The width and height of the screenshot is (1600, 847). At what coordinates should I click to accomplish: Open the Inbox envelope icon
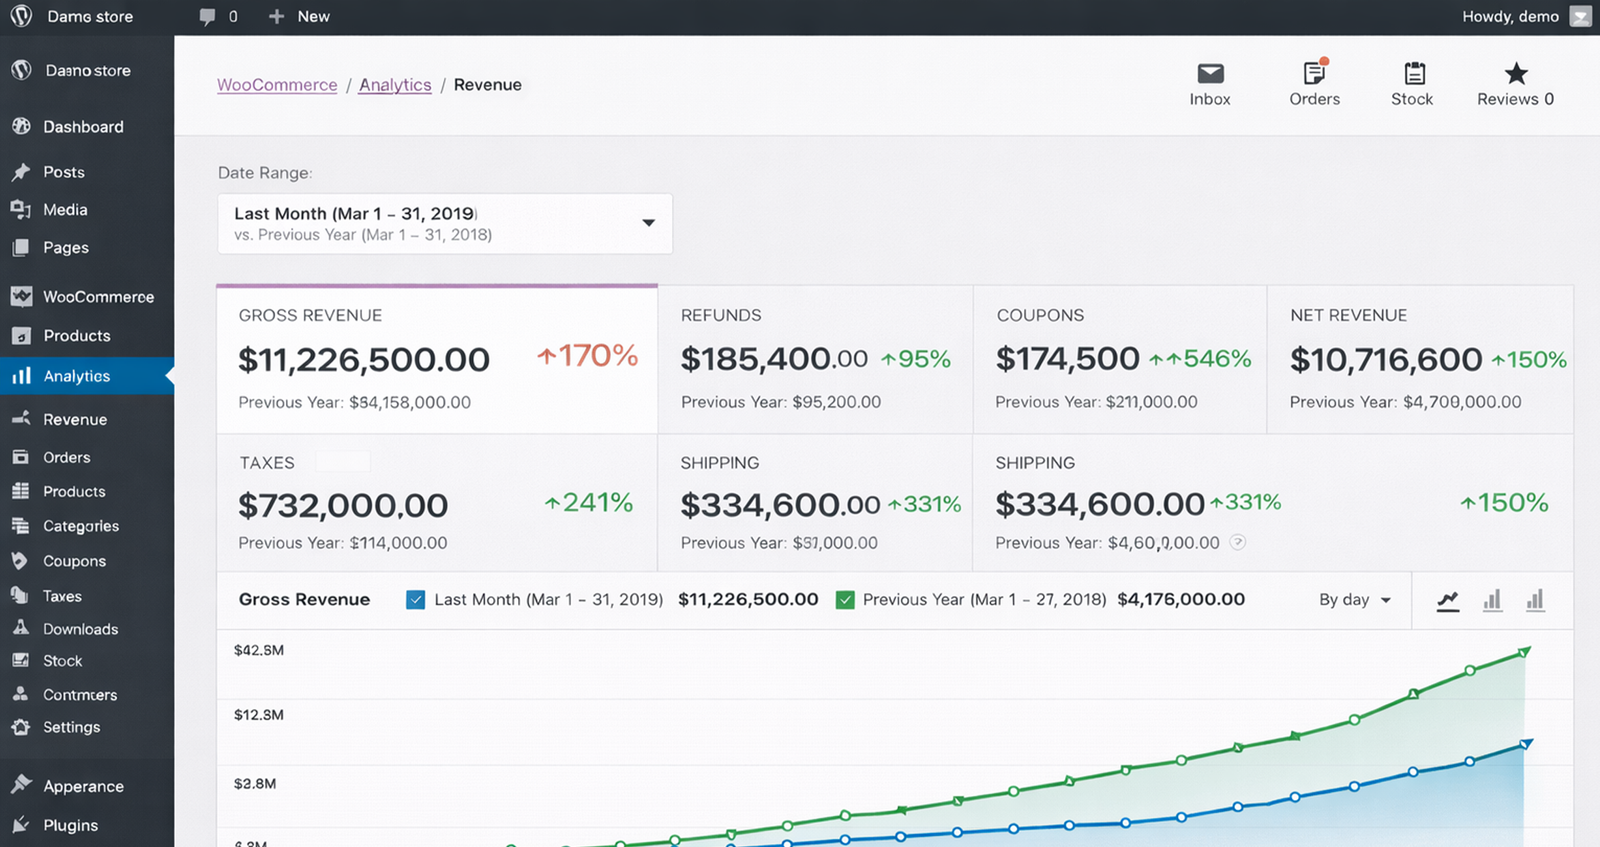point(1210,74)
